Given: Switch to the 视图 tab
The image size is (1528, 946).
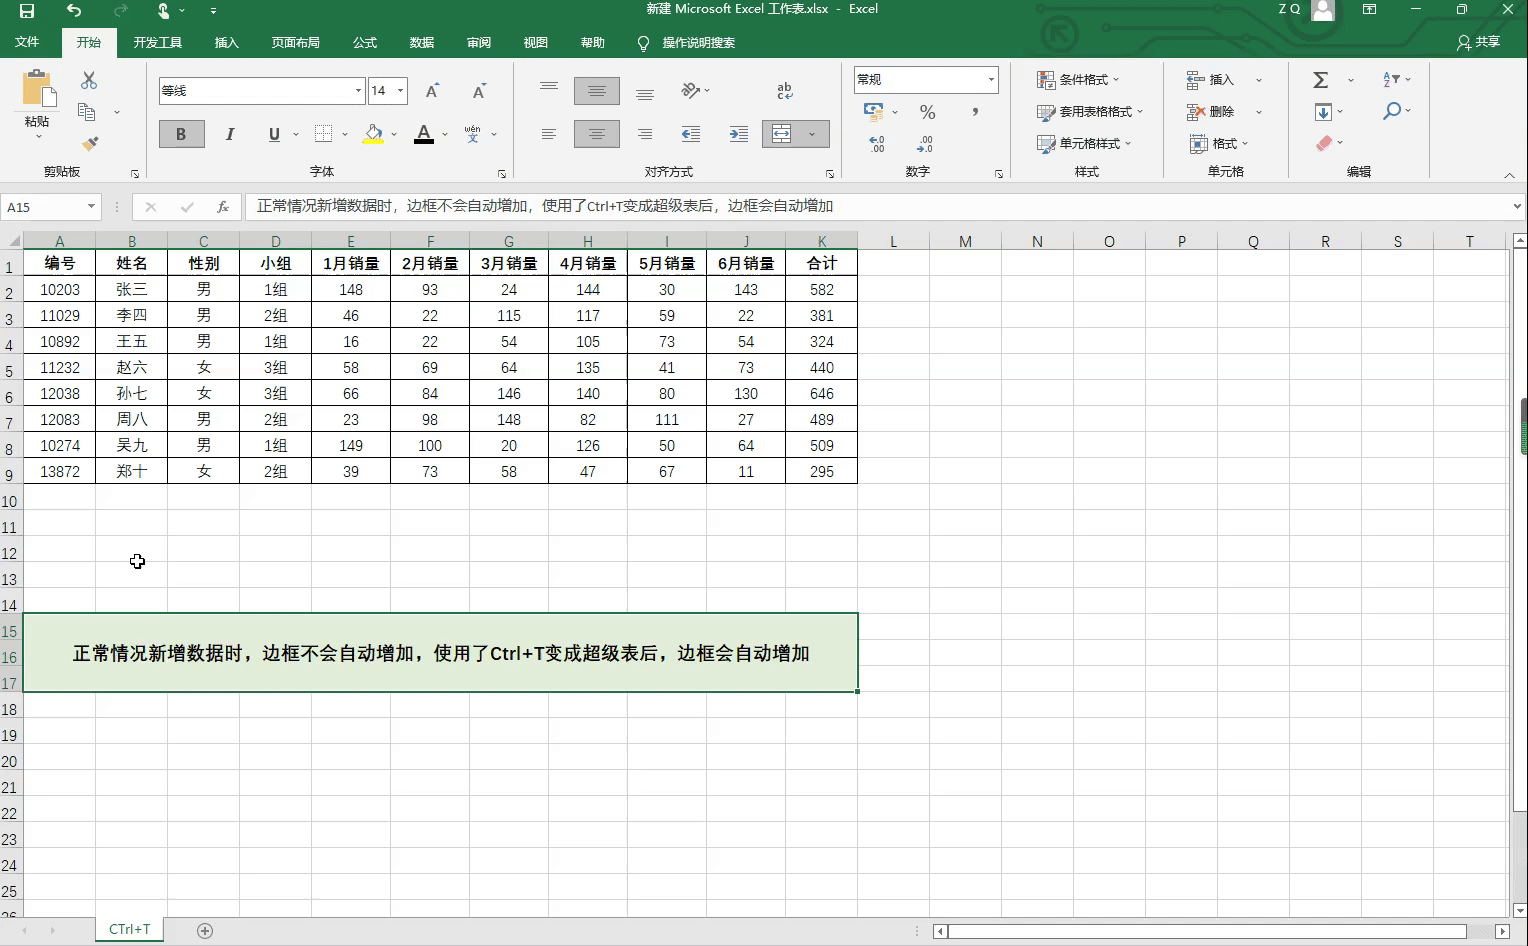Looking at the screenshot, I should pos(536,43).
